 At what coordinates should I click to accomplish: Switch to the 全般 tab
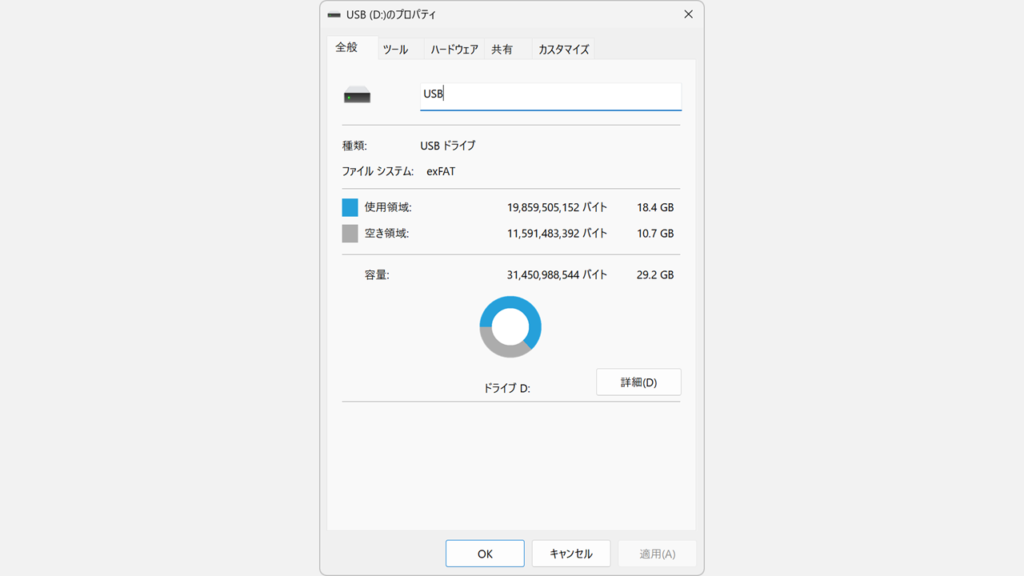tap(352, 48)
